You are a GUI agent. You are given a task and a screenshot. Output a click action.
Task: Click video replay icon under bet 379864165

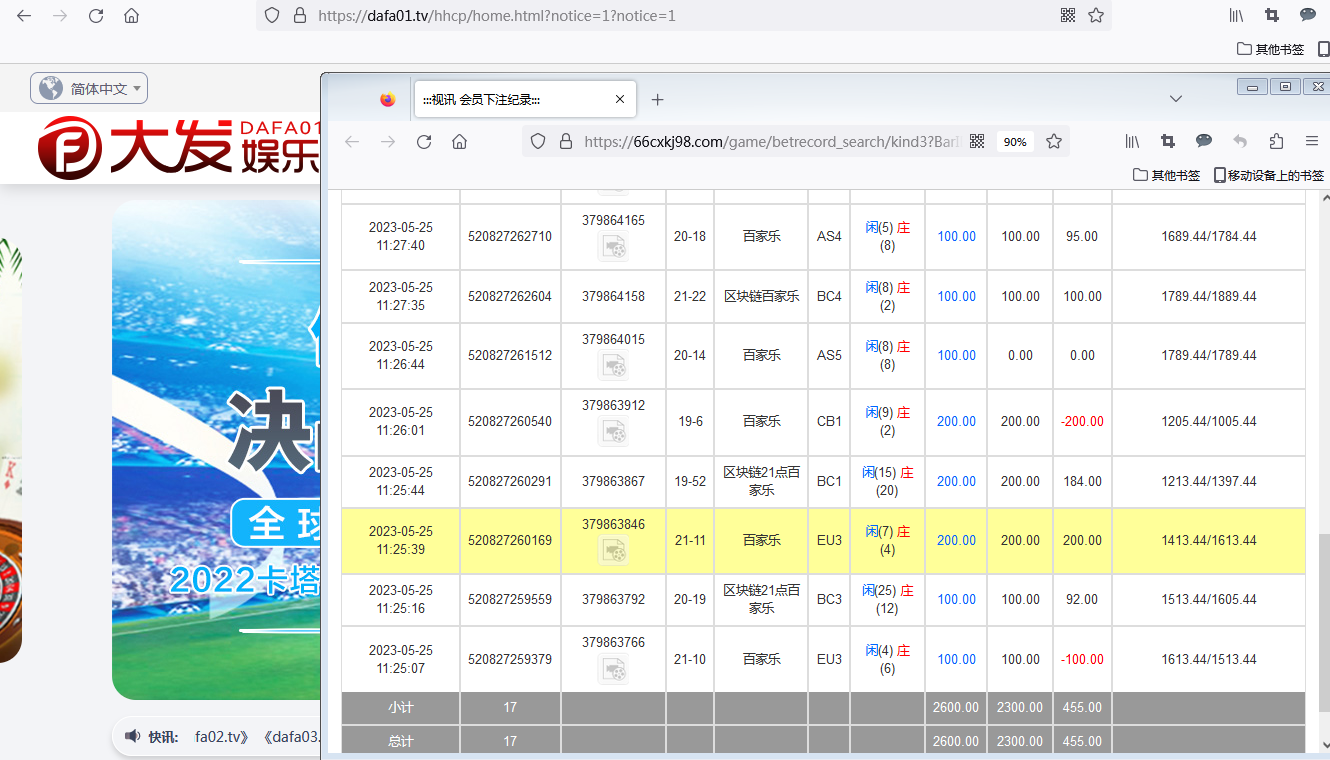613,247
